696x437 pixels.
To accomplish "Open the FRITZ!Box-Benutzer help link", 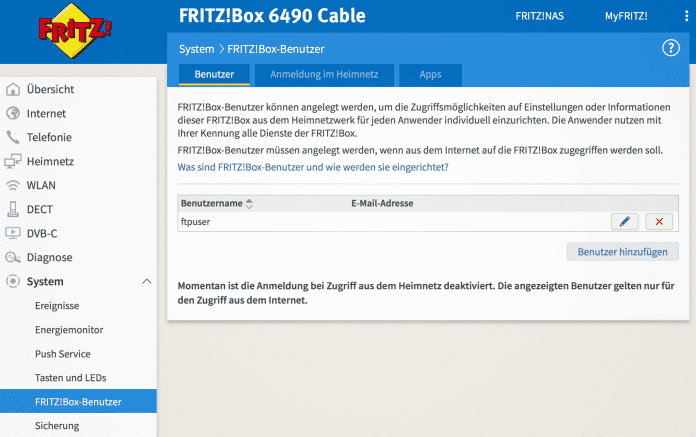I will point(313,167).
